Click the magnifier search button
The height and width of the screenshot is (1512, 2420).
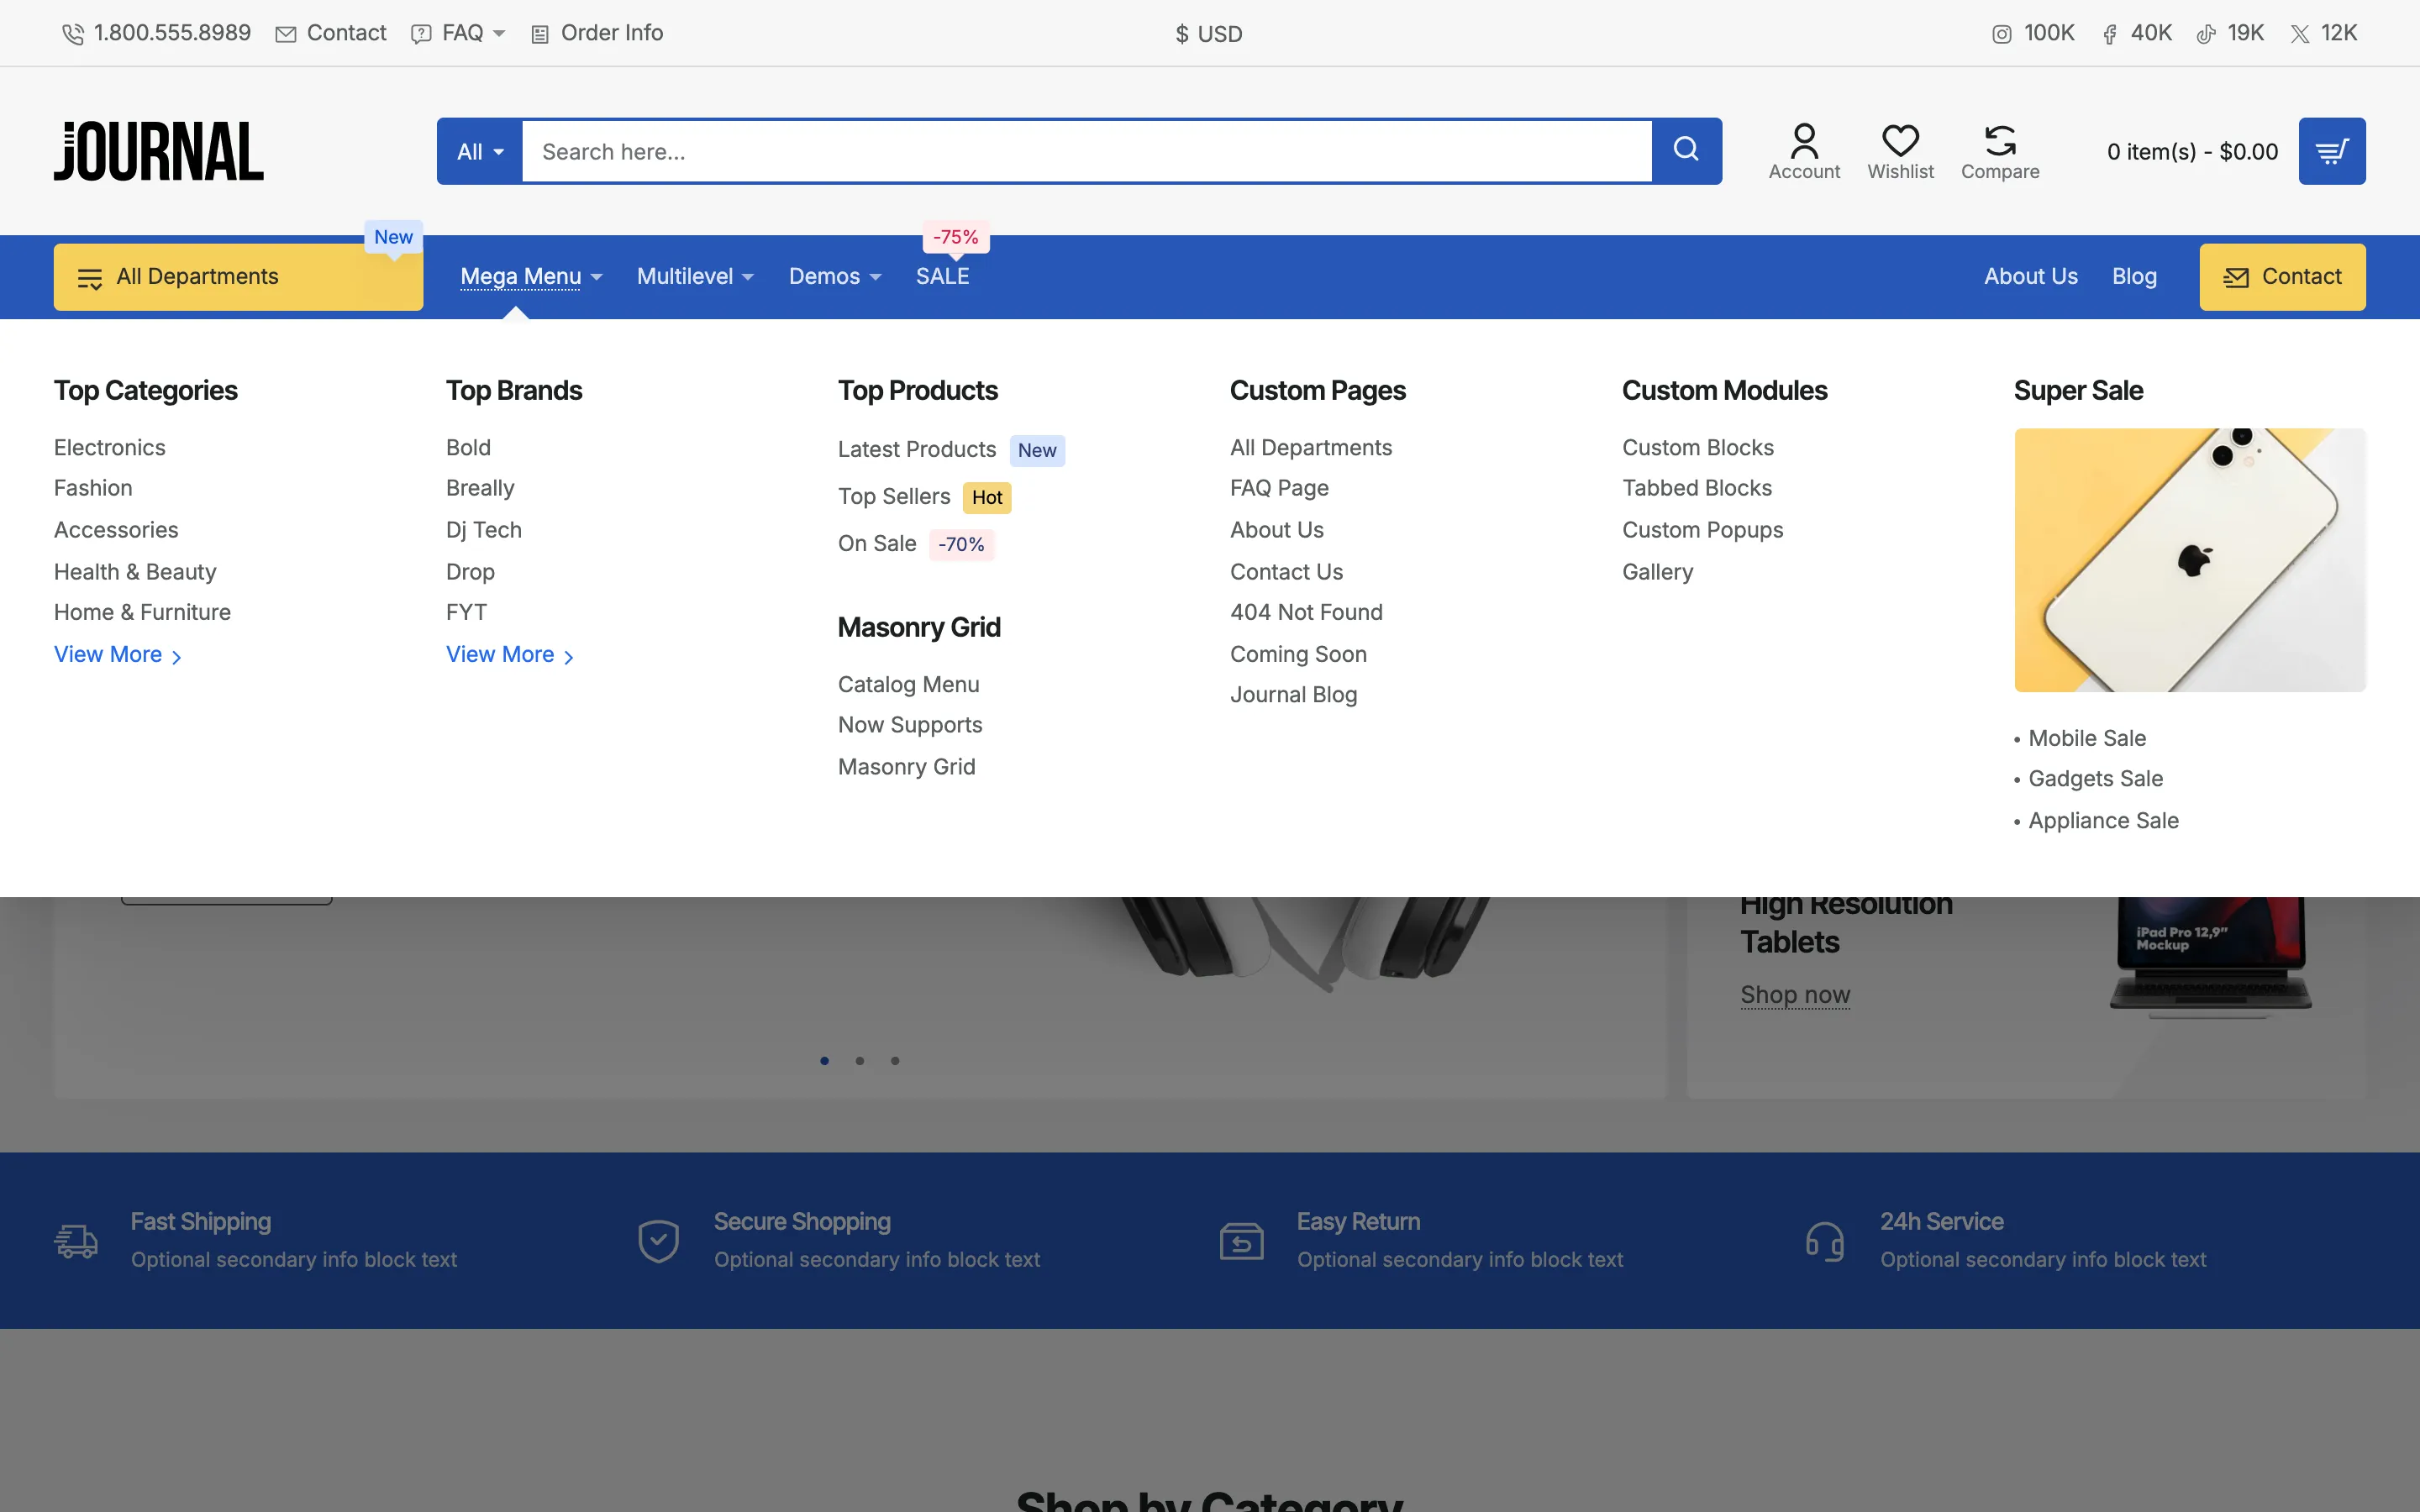click(1686, 150)
